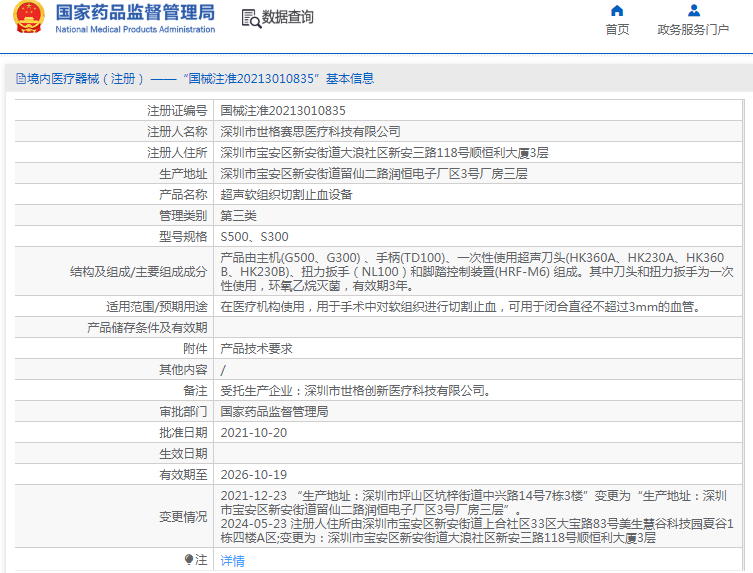Select the slash value in 其他内容 row

coord(223,370)
